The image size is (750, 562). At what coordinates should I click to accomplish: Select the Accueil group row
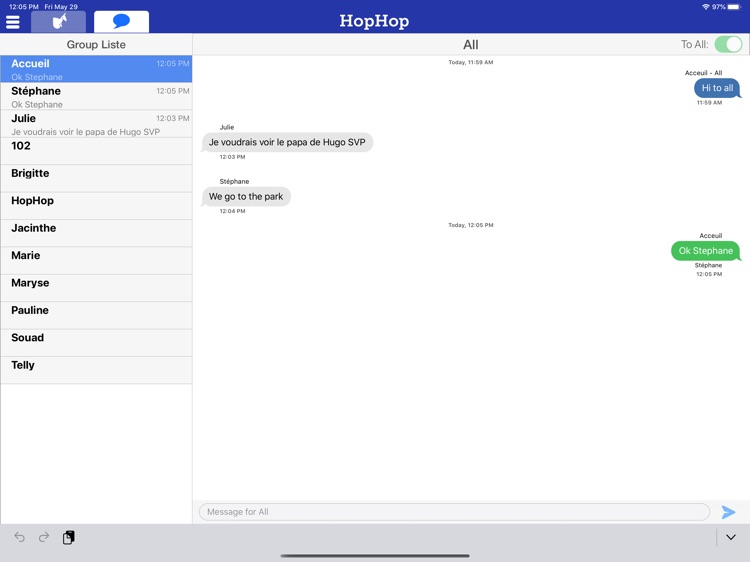pos(96,69)
